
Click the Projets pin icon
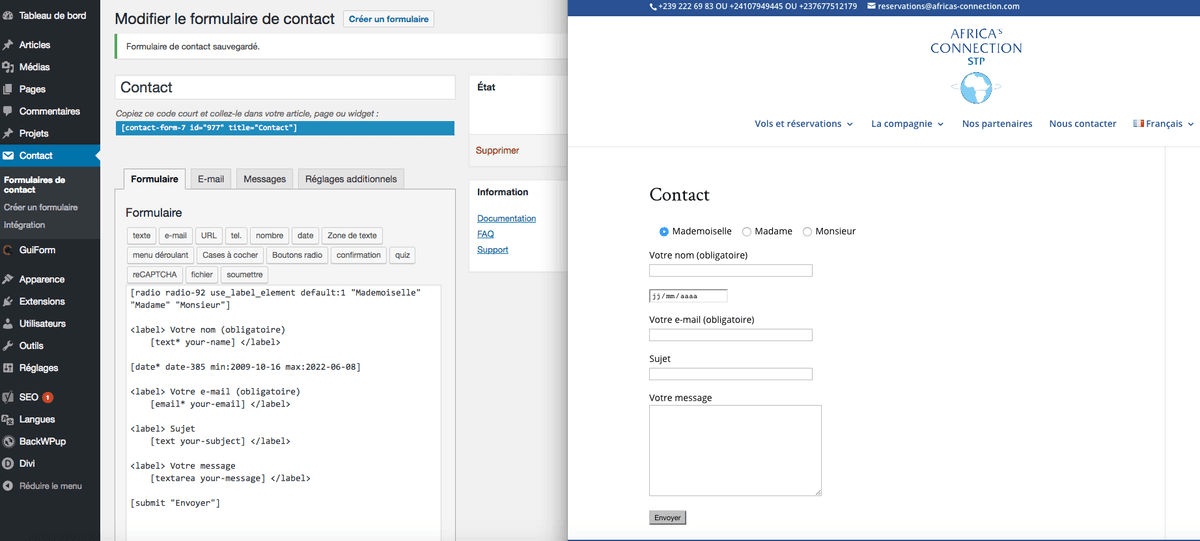(8, 133)
